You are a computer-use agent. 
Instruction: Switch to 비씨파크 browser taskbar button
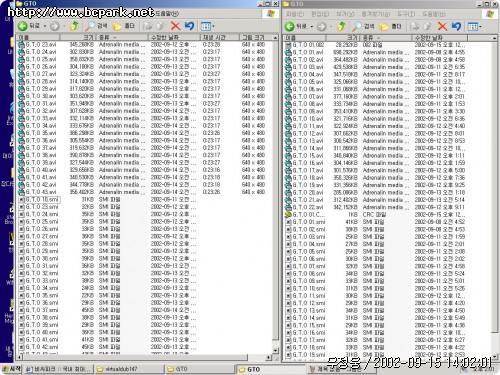(59, 369)
